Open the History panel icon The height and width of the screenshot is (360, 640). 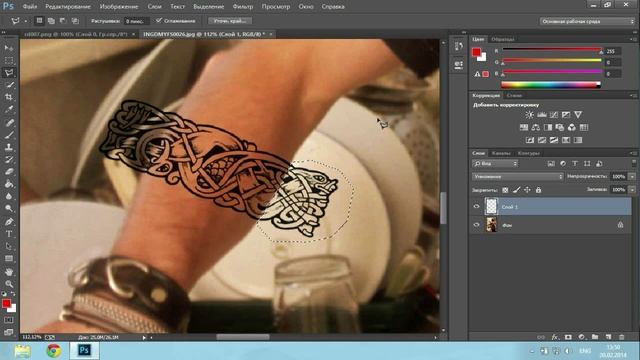[x=458, y=47]
